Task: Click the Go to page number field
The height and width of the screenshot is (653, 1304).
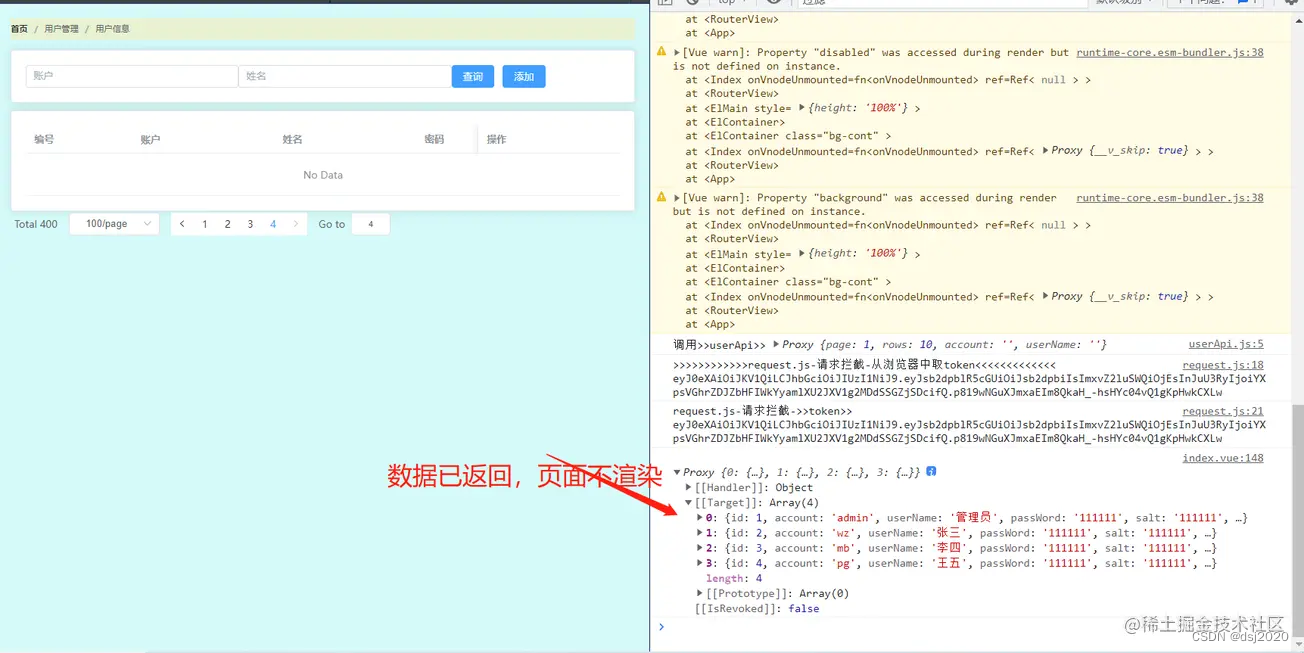Action: (x=371, y=224)
